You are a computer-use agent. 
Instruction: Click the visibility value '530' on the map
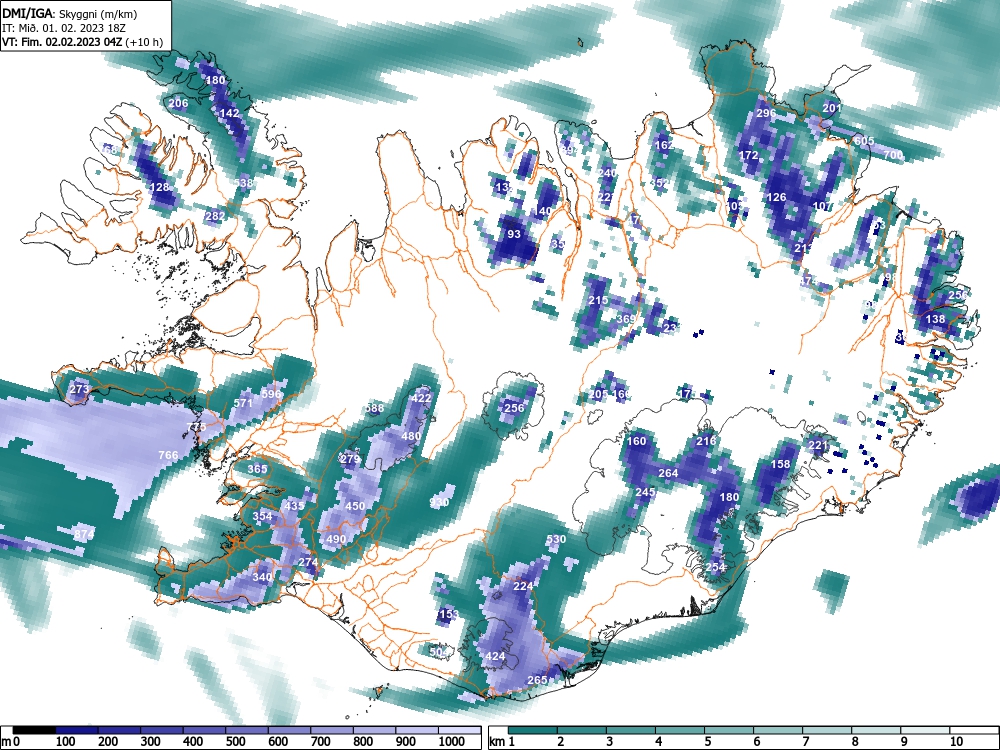pyautogui.click(x=556, y=540)
